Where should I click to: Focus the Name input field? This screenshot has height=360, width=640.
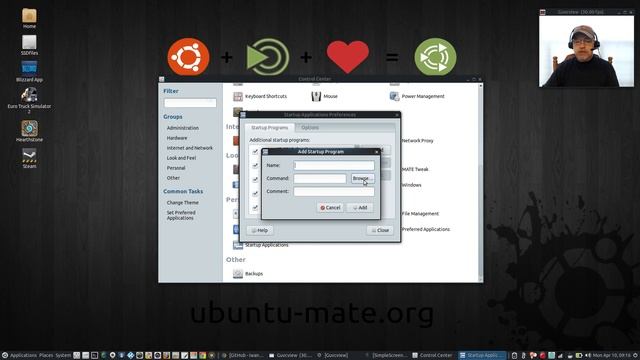click(x=334, y=165)
